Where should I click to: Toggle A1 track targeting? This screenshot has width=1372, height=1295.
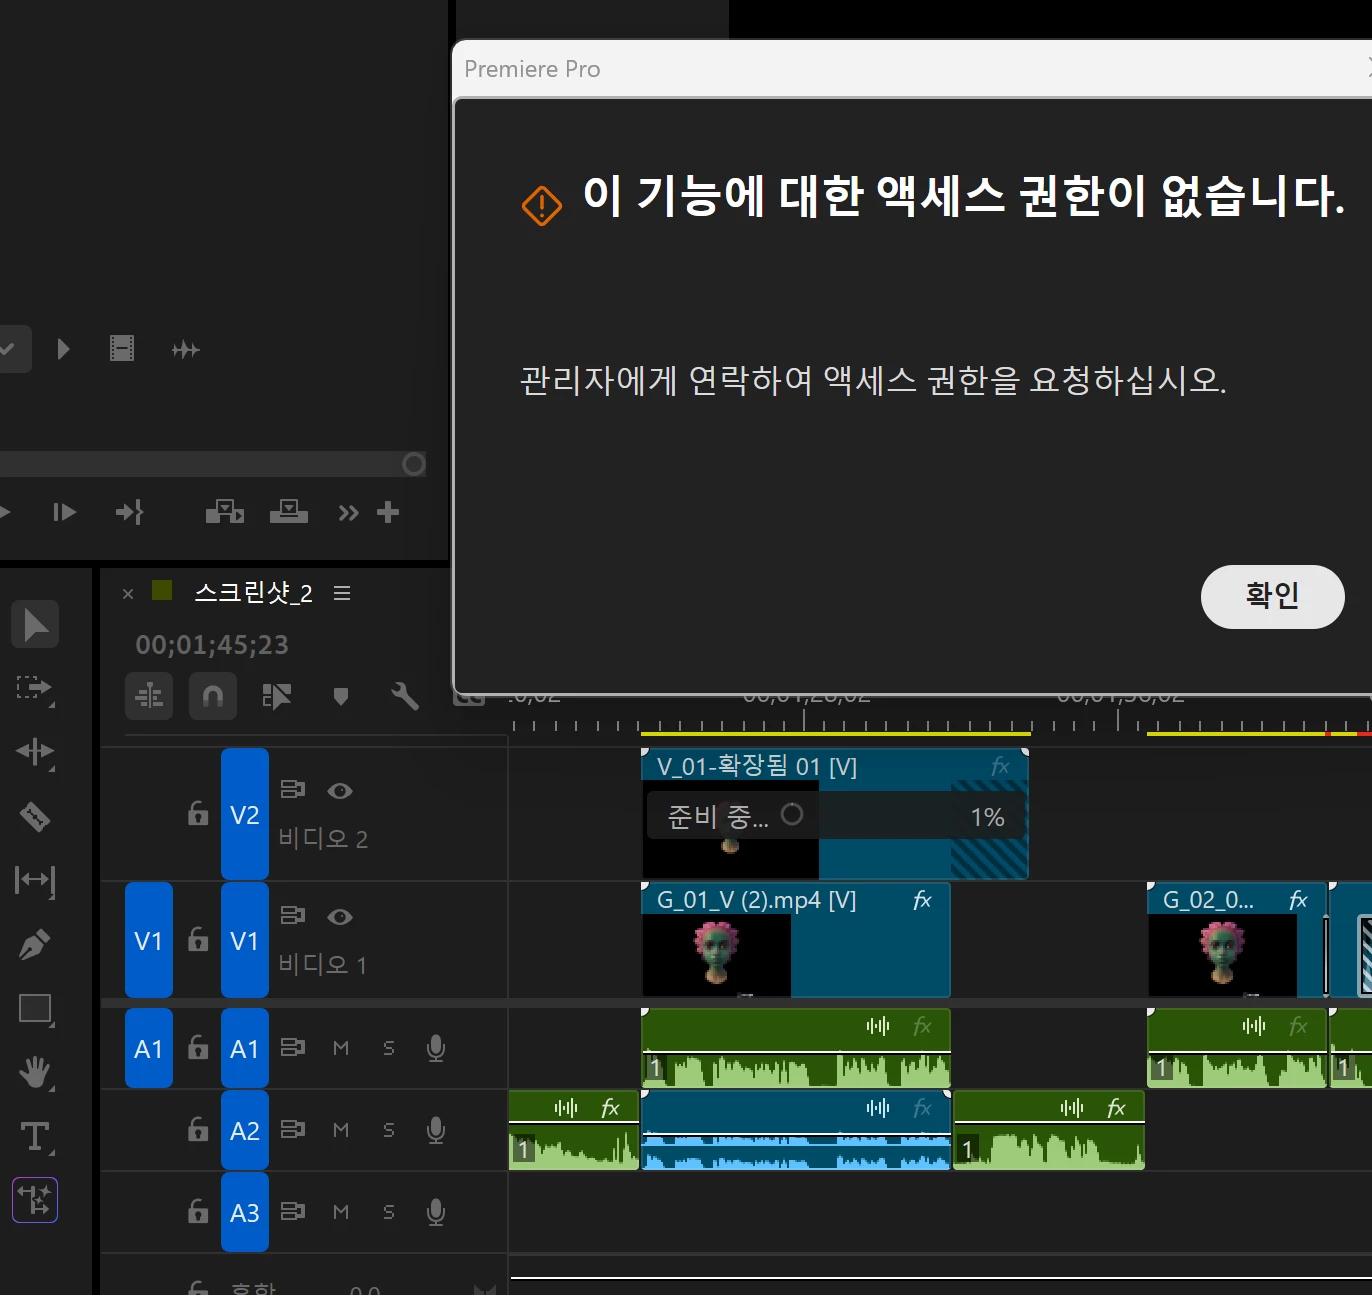click(x=245, y=1048)
